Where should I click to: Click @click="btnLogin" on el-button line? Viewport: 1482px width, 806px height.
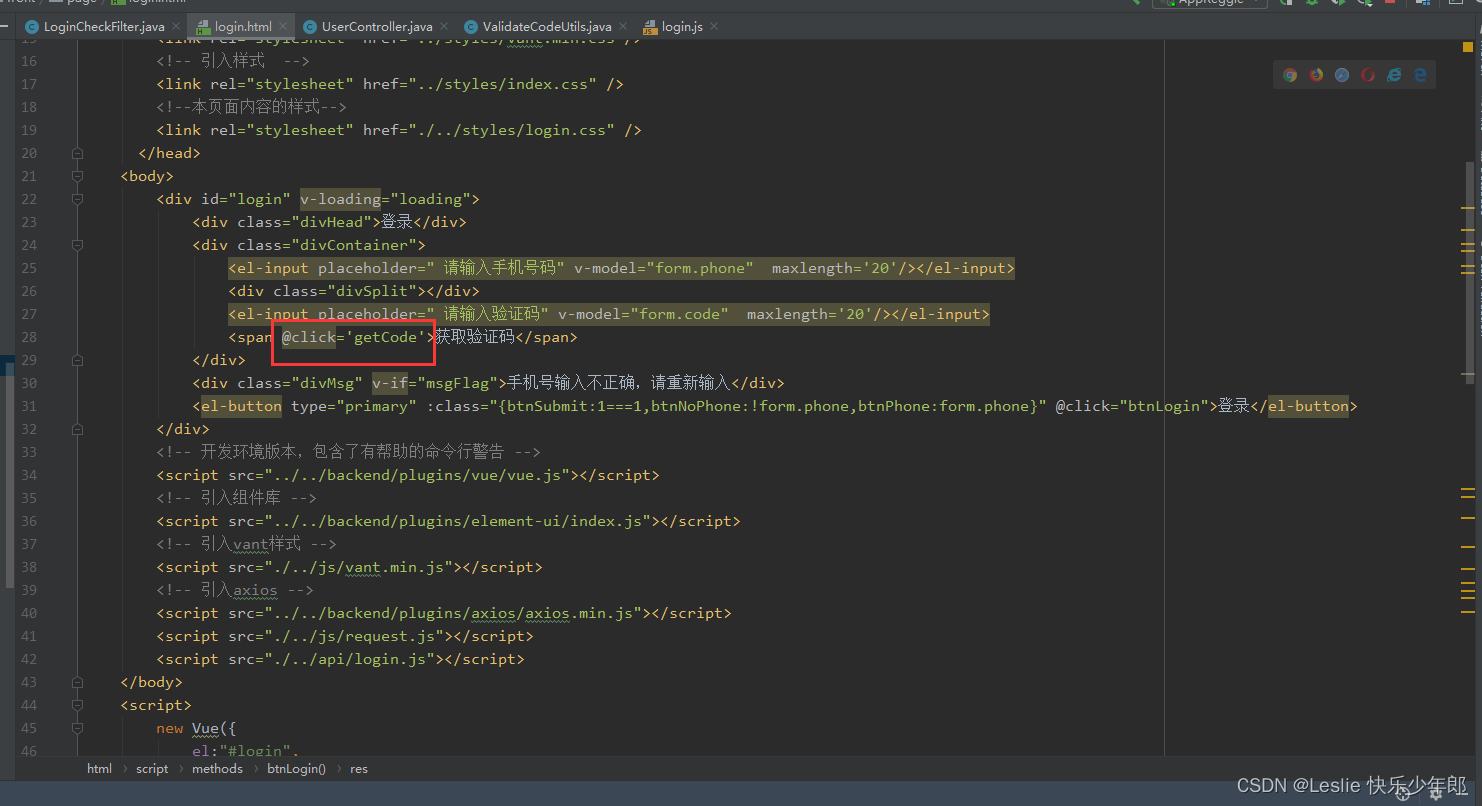coord(1133,406)
